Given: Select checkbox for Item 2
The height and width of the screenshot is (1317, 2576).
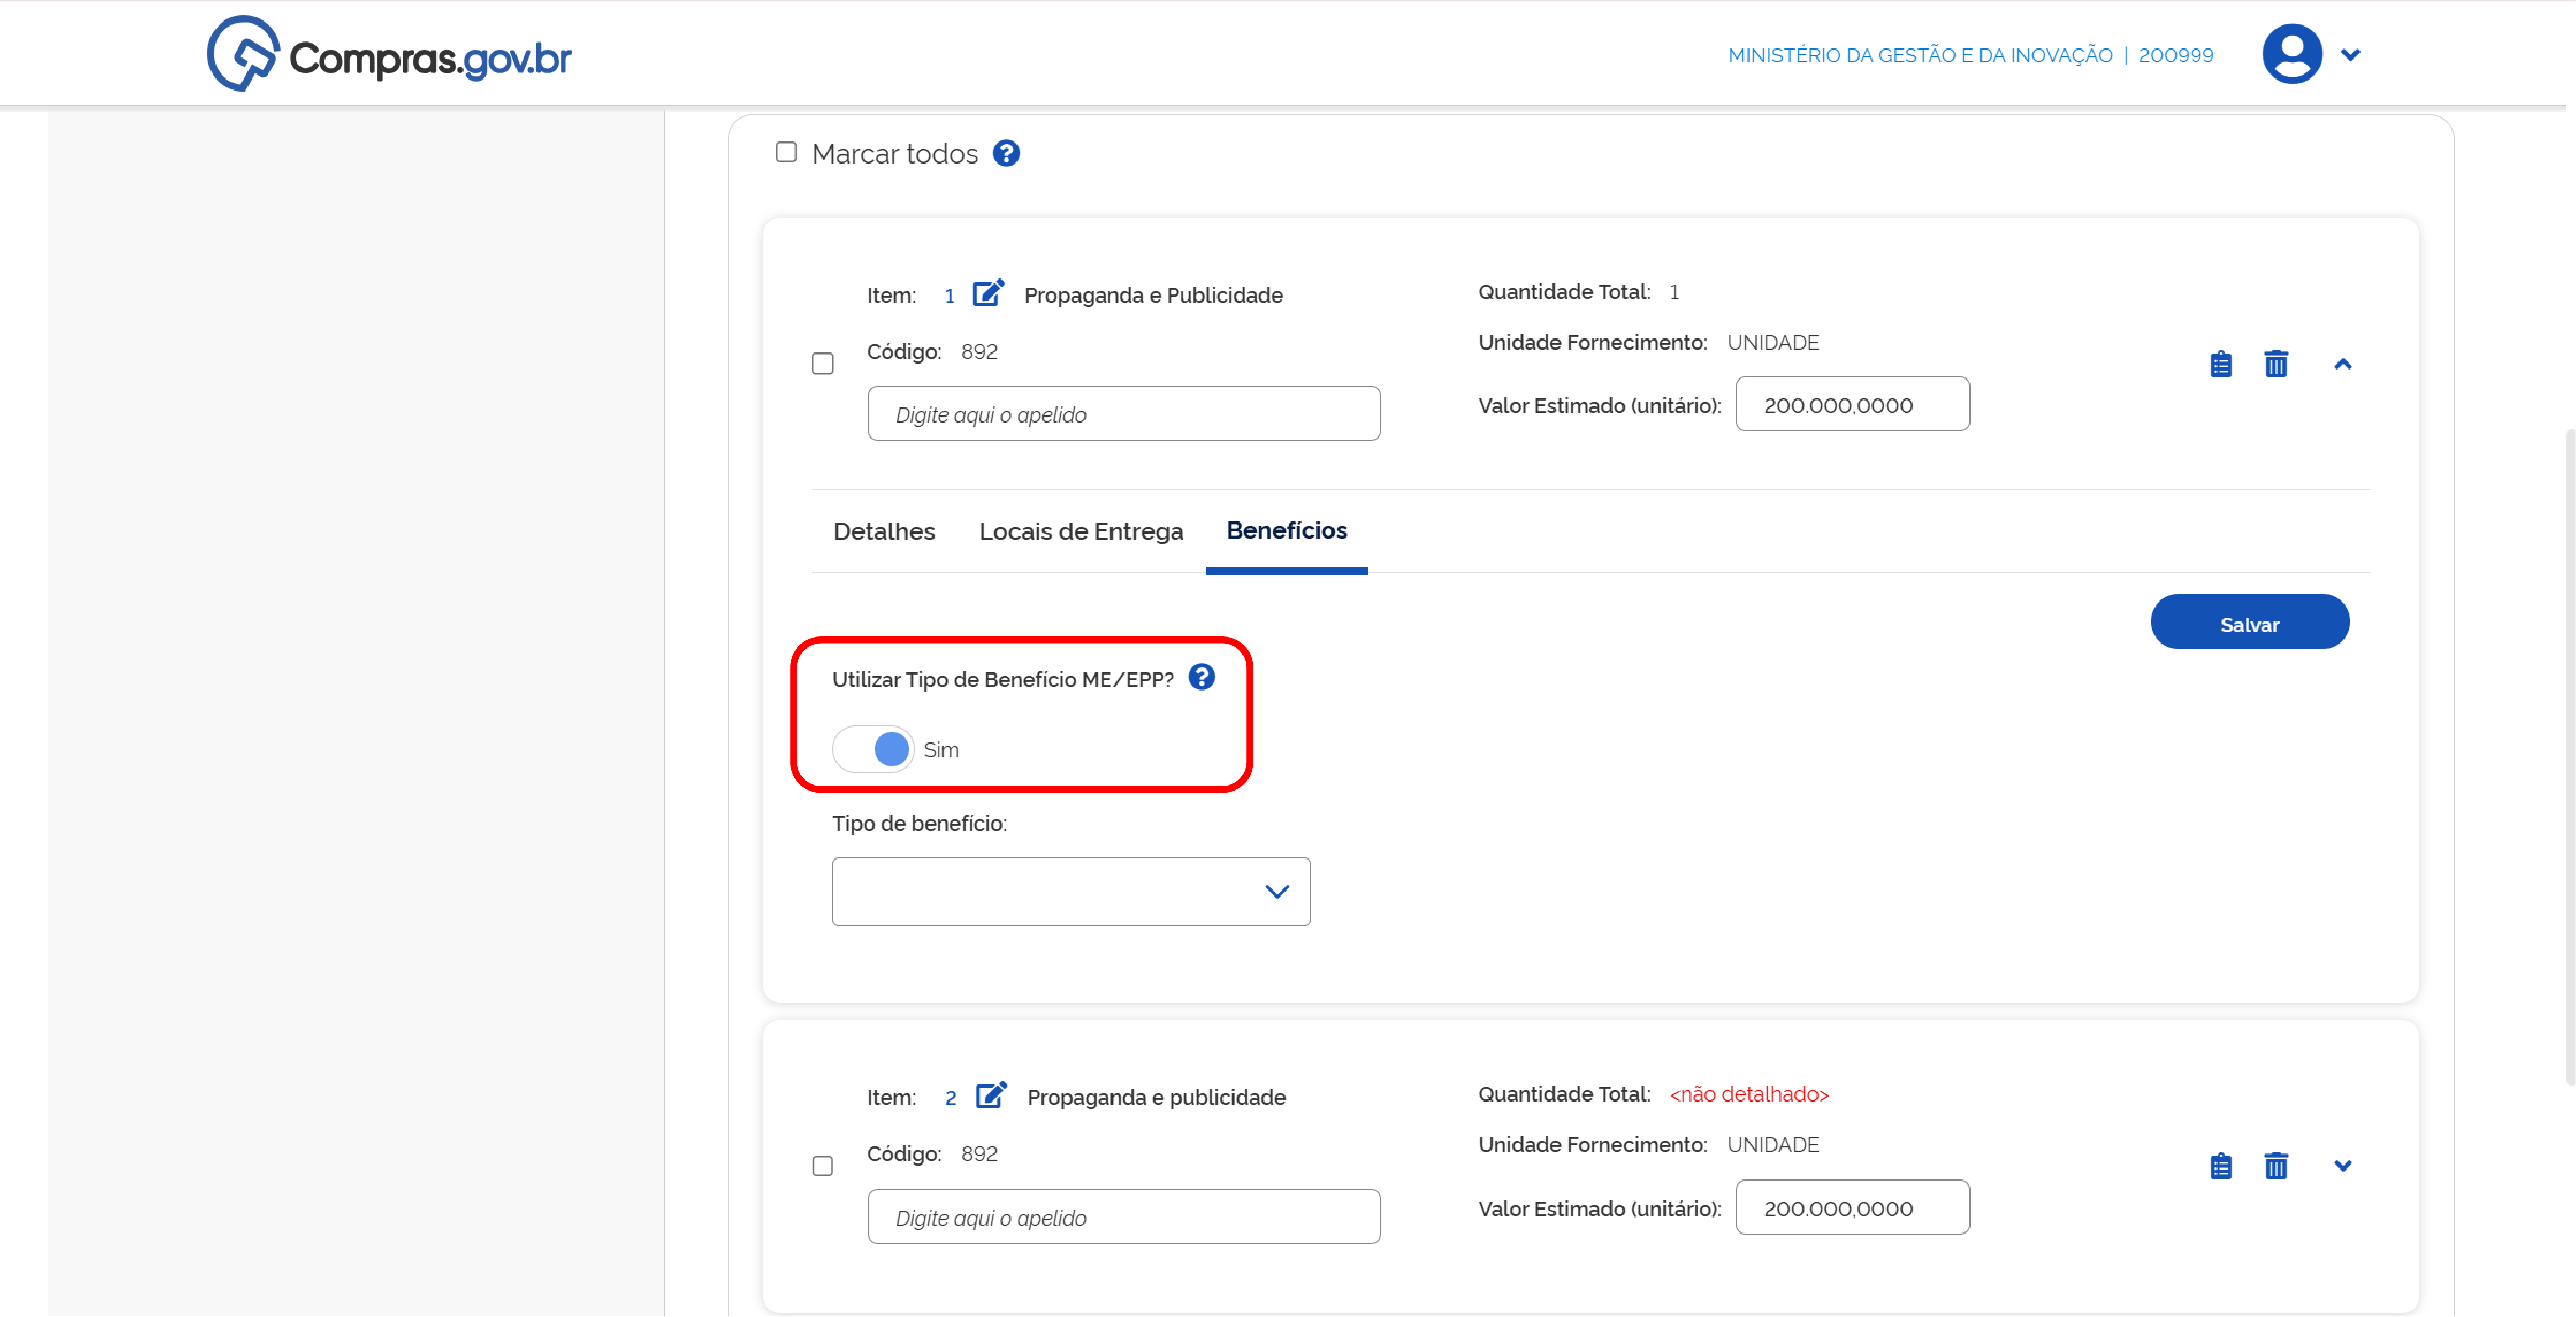Looking at the screenshot, I should click(822, 1165).
